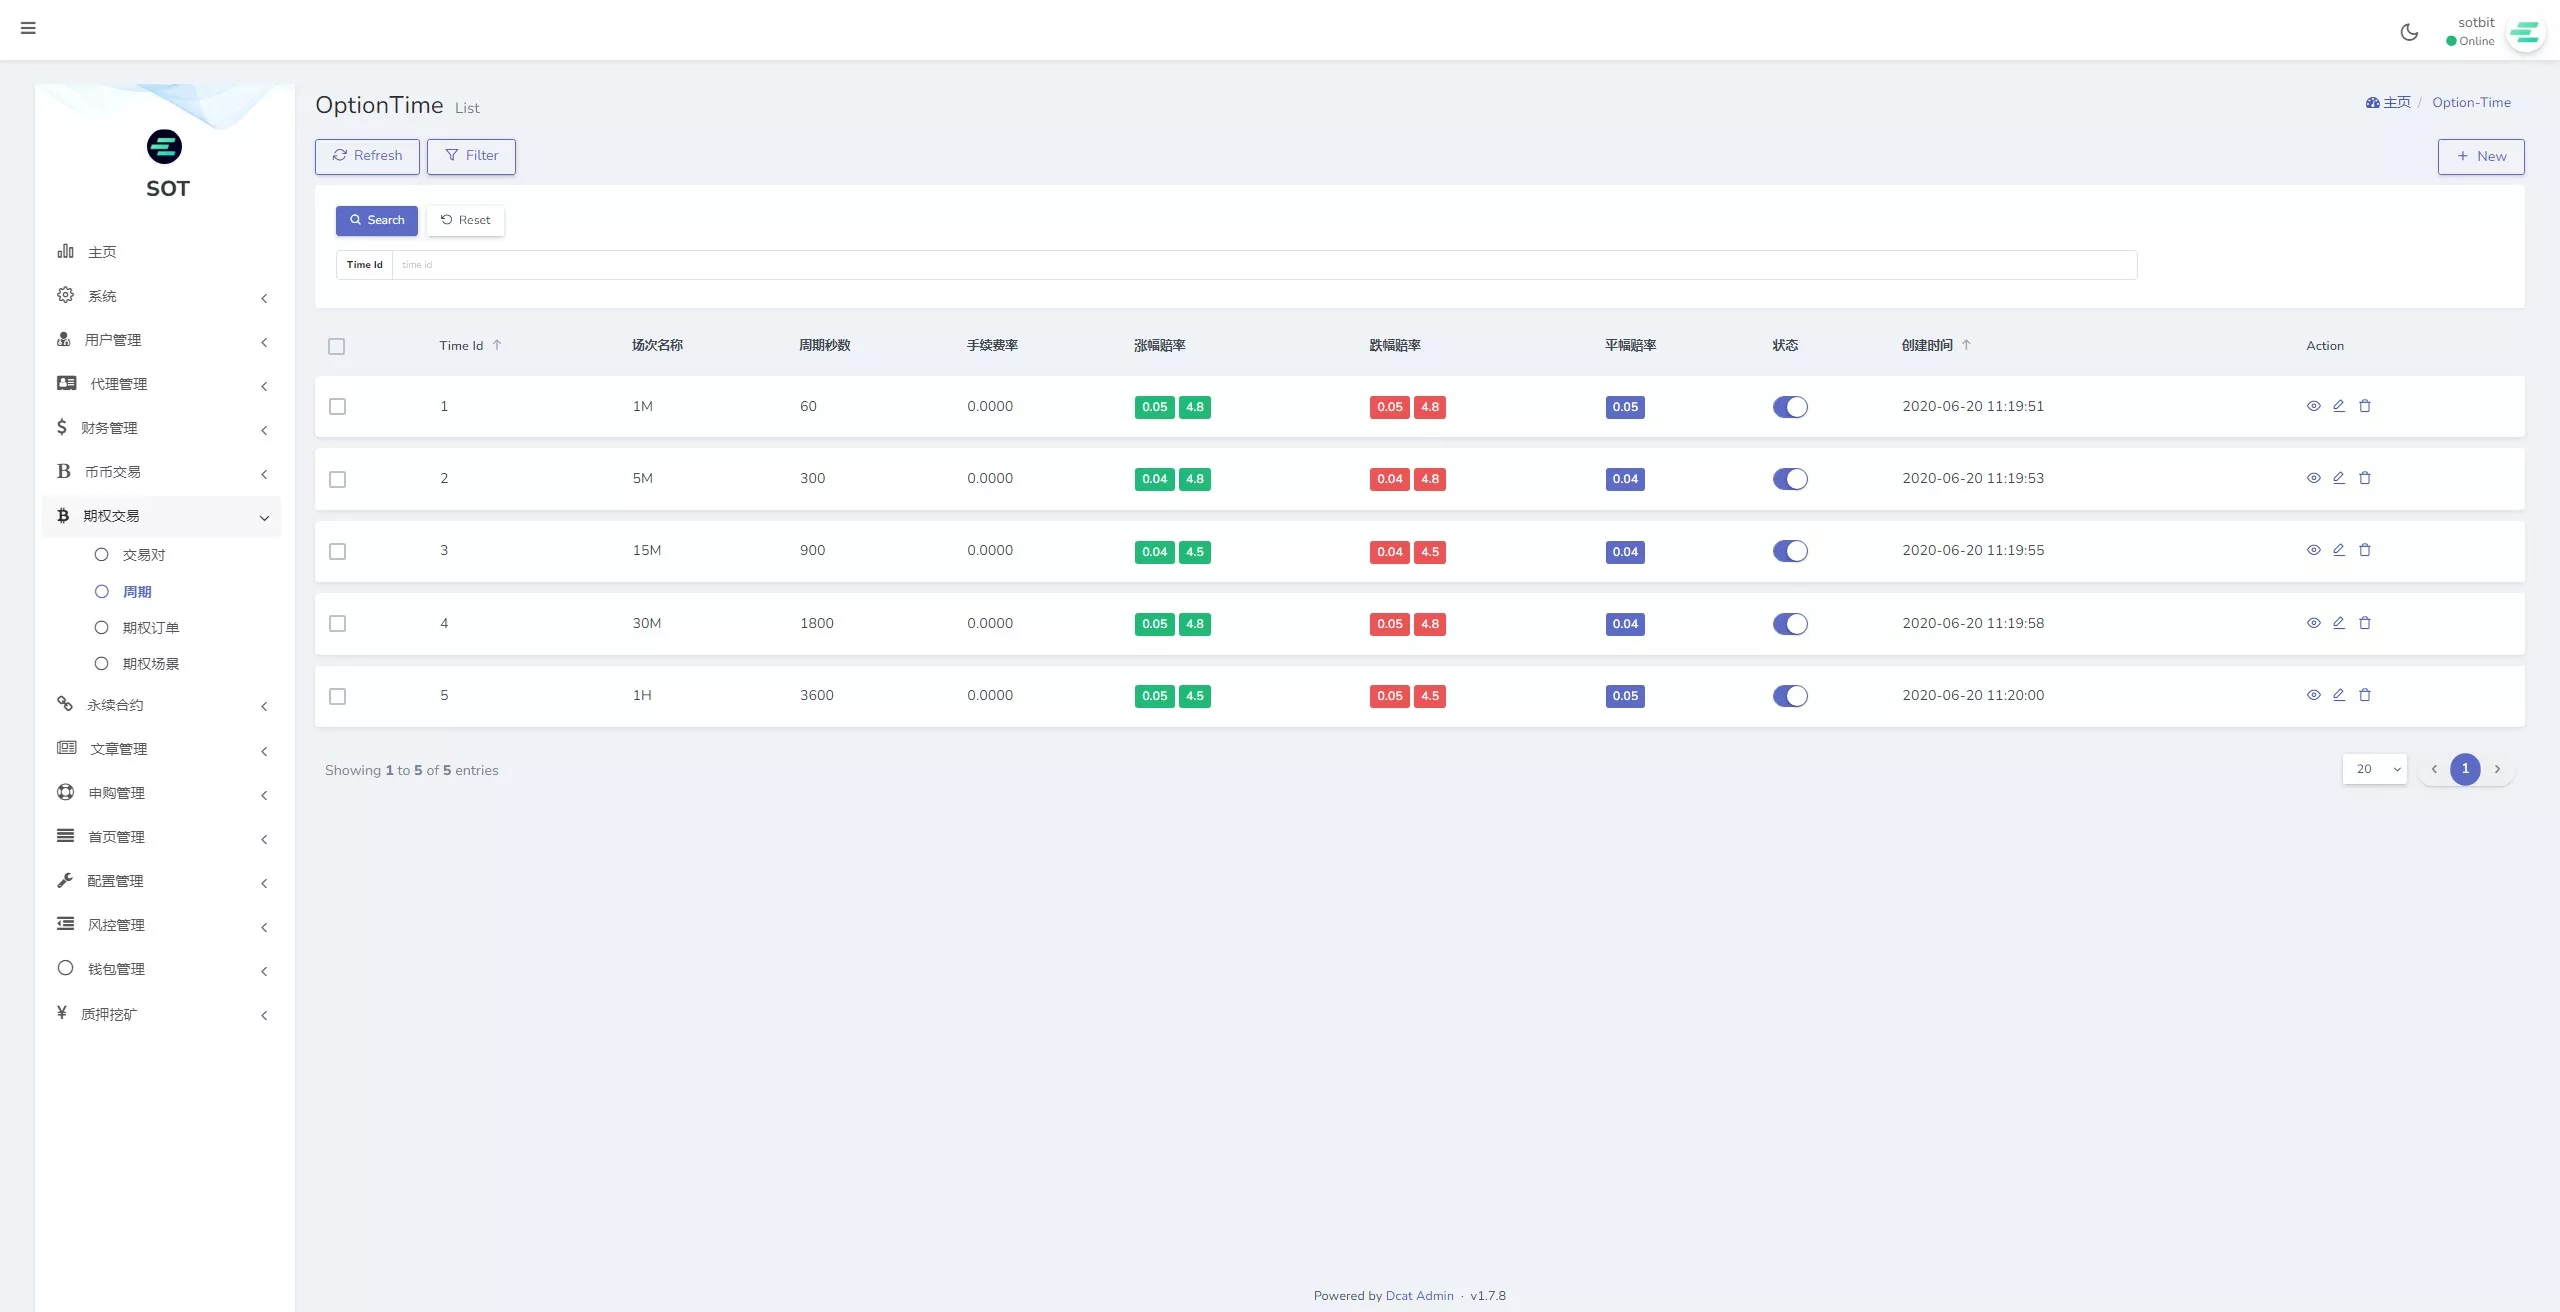Image resolution: width=2560 pixels, height=1312 pixels.
Task: Open the sotbit user avatar
Action: (2525, 33)
